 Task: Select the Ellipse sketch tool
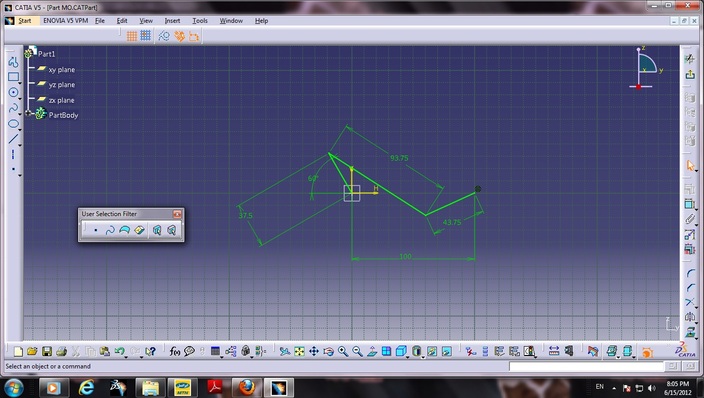point(13,124)
